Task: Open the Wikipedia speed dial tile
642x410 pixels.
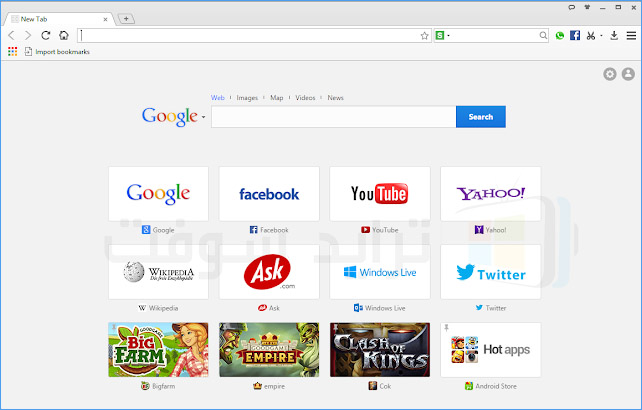Action: pos(158,272)
